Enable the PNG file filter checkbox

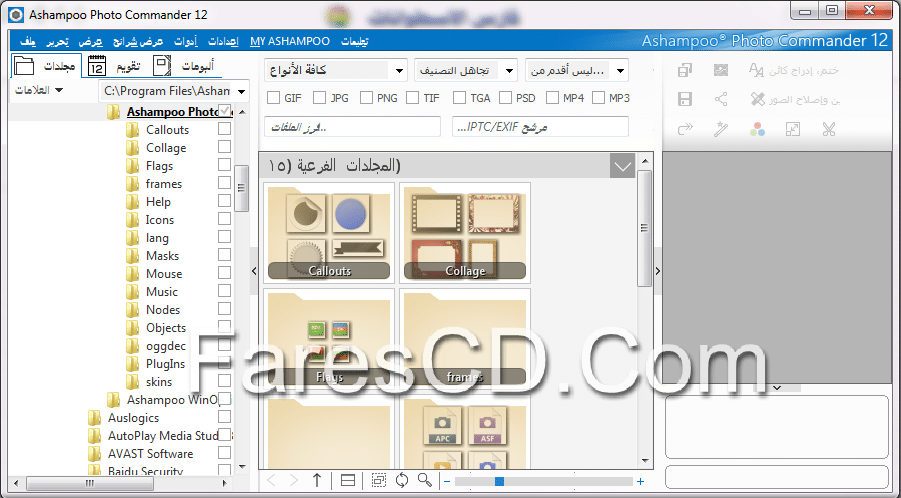[366, 98]
